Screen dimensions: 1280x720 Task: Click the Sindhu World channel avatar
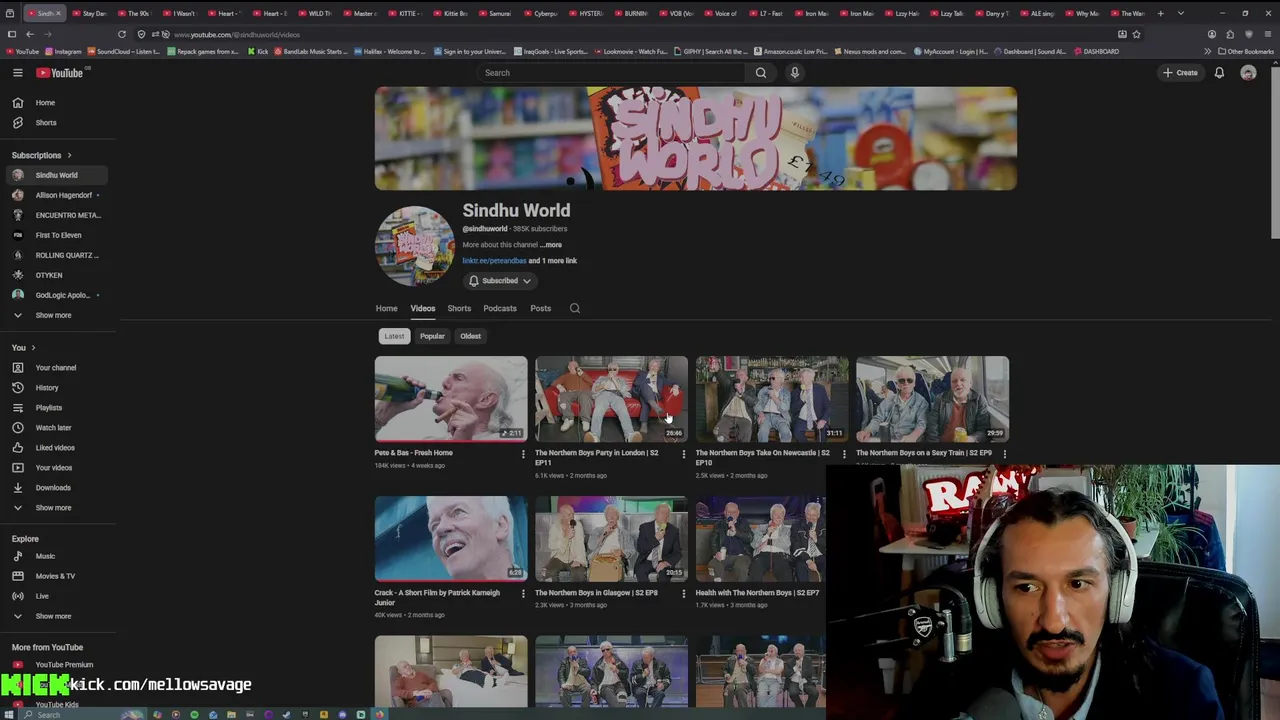[414, 246]
